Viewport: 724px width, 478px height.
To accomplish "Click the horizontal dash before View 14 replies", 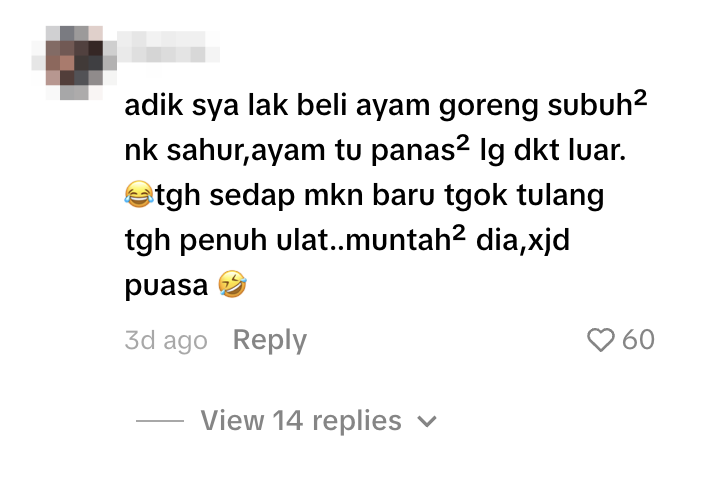I will pos(160,421).
